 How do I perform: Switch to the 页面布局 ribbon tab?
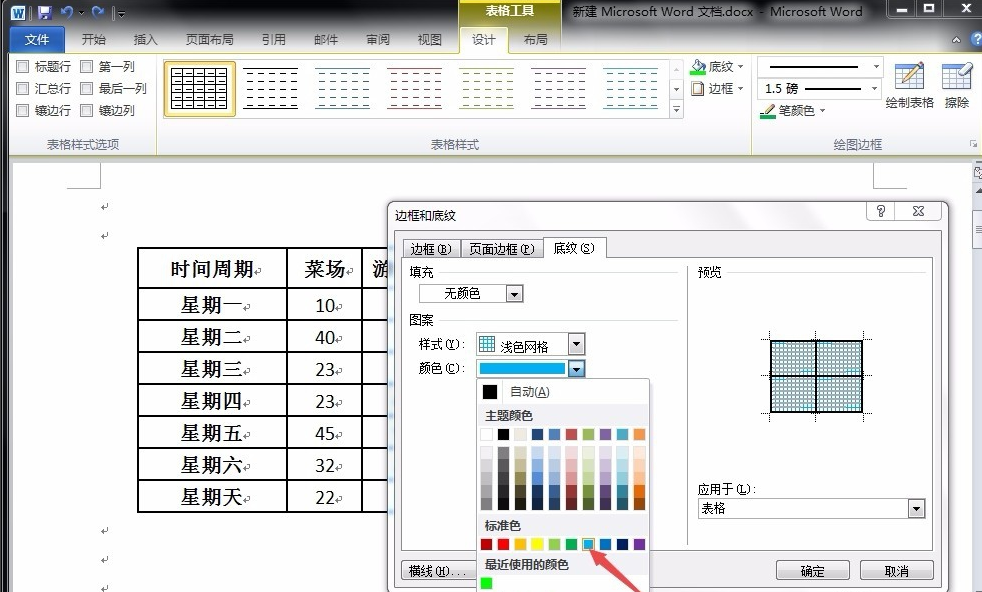[209, 39]
